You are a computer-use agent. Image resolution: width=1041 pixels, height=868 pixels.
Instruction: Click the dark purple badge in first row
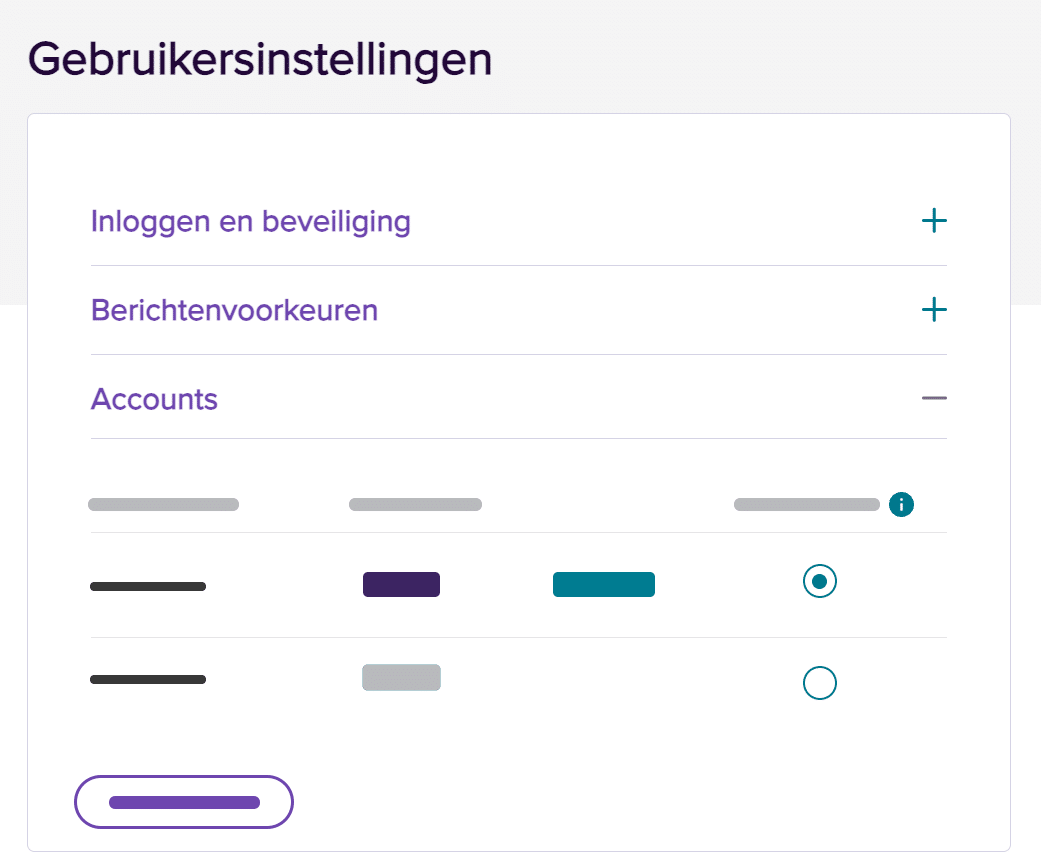(401, 584)
